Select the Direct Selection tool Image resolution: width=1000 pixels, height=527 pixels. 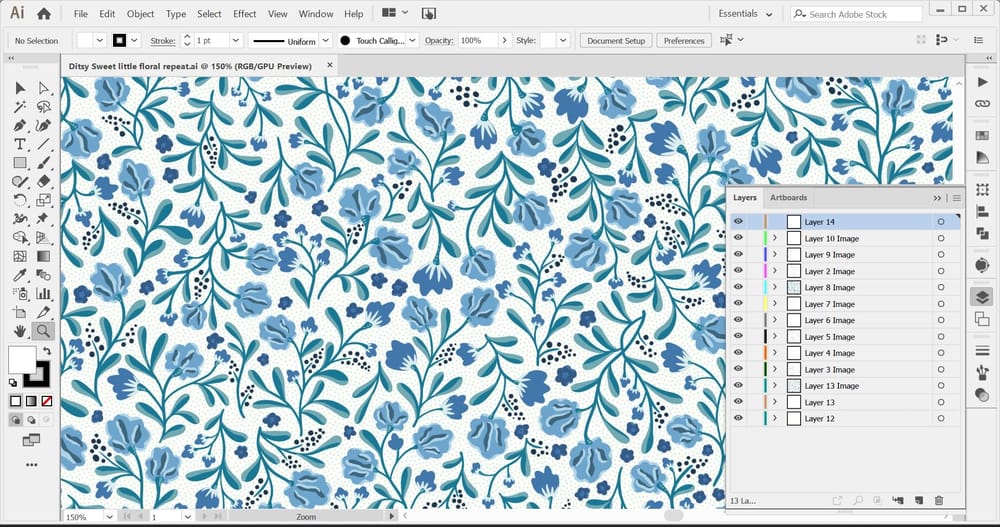point(43,88)
